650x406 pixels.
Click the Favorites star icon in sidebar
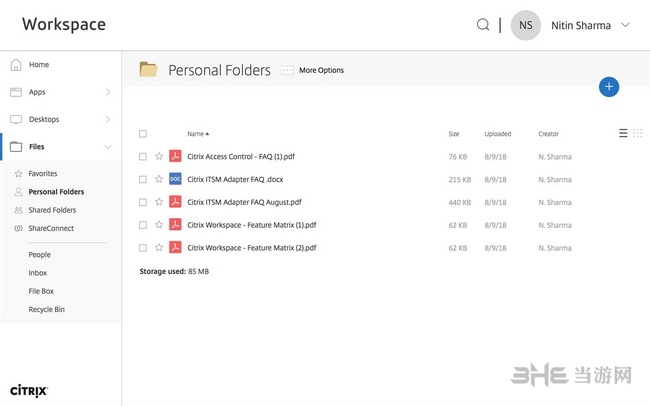(x=18, y=173)
